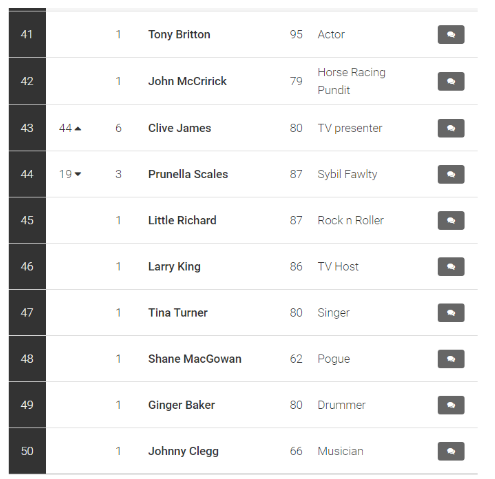Viewport: 495px width, 479px height.
Task: Click comment icon for Johnny Clegg
Action: (451, 451)
